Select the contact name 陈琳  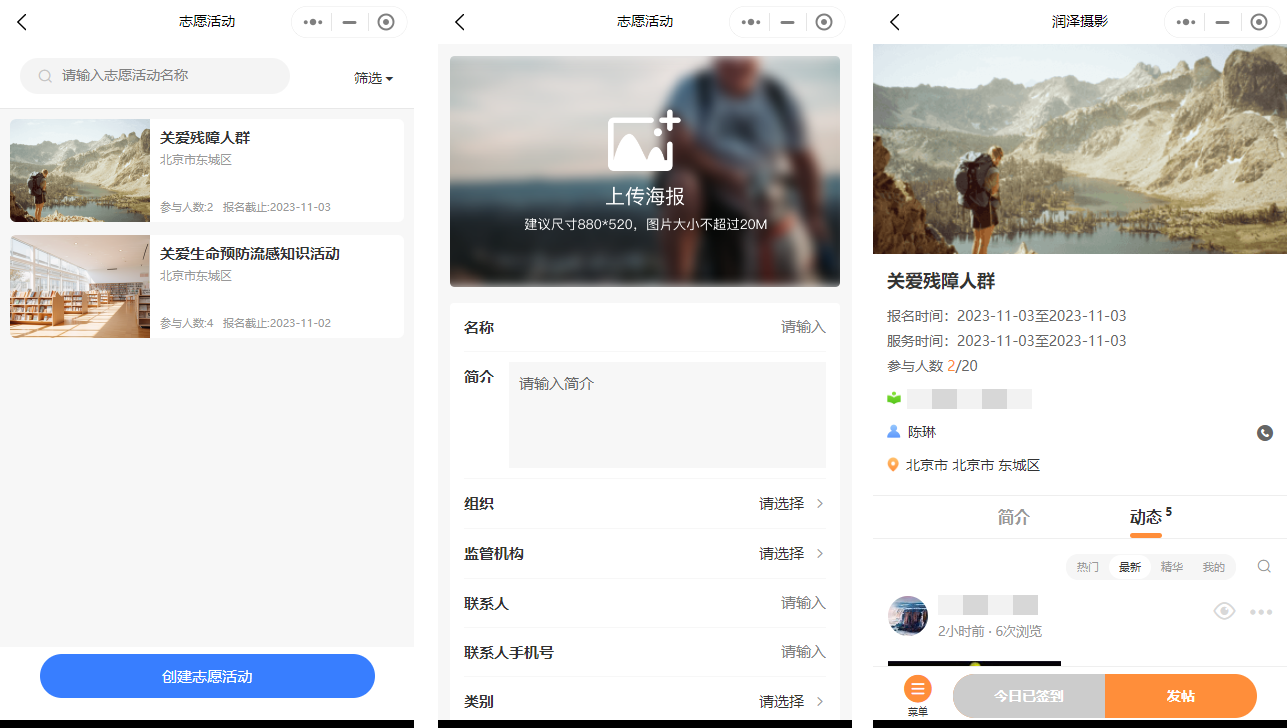pos(922,433)
